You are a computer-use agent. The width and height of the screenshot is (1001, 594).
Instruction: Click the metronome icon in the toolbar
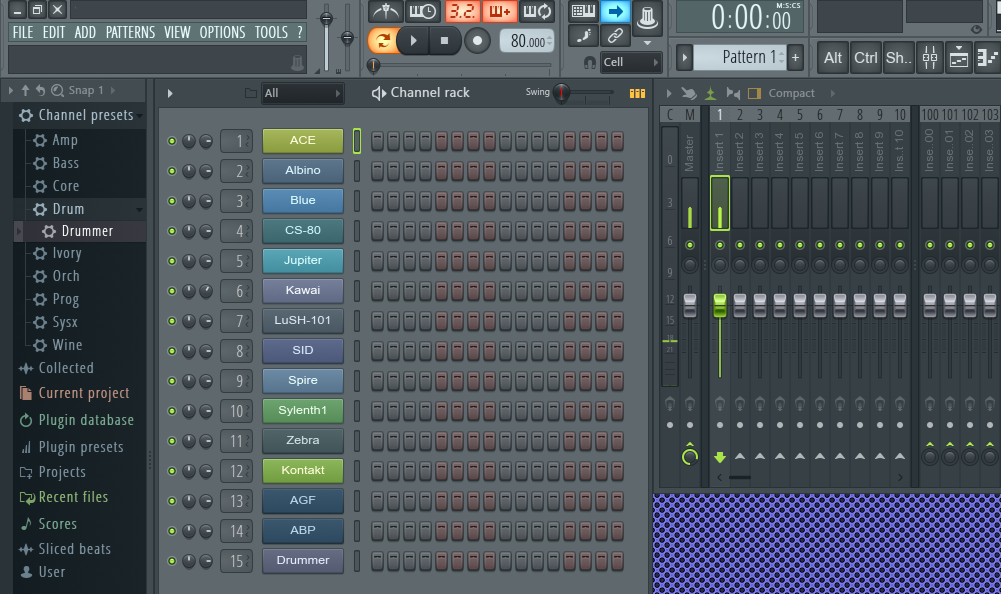[x=385, y=12]
